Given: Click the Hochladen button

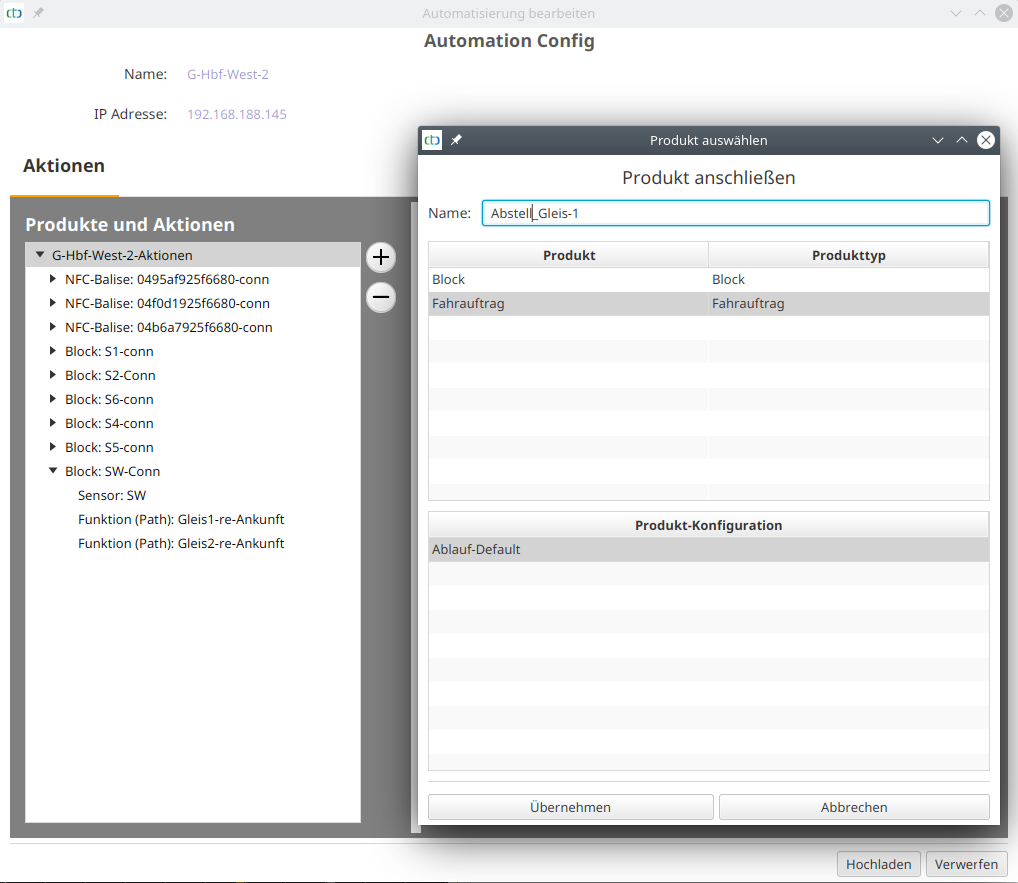Looking at the screenshot, I should click(x=878, y=864).
